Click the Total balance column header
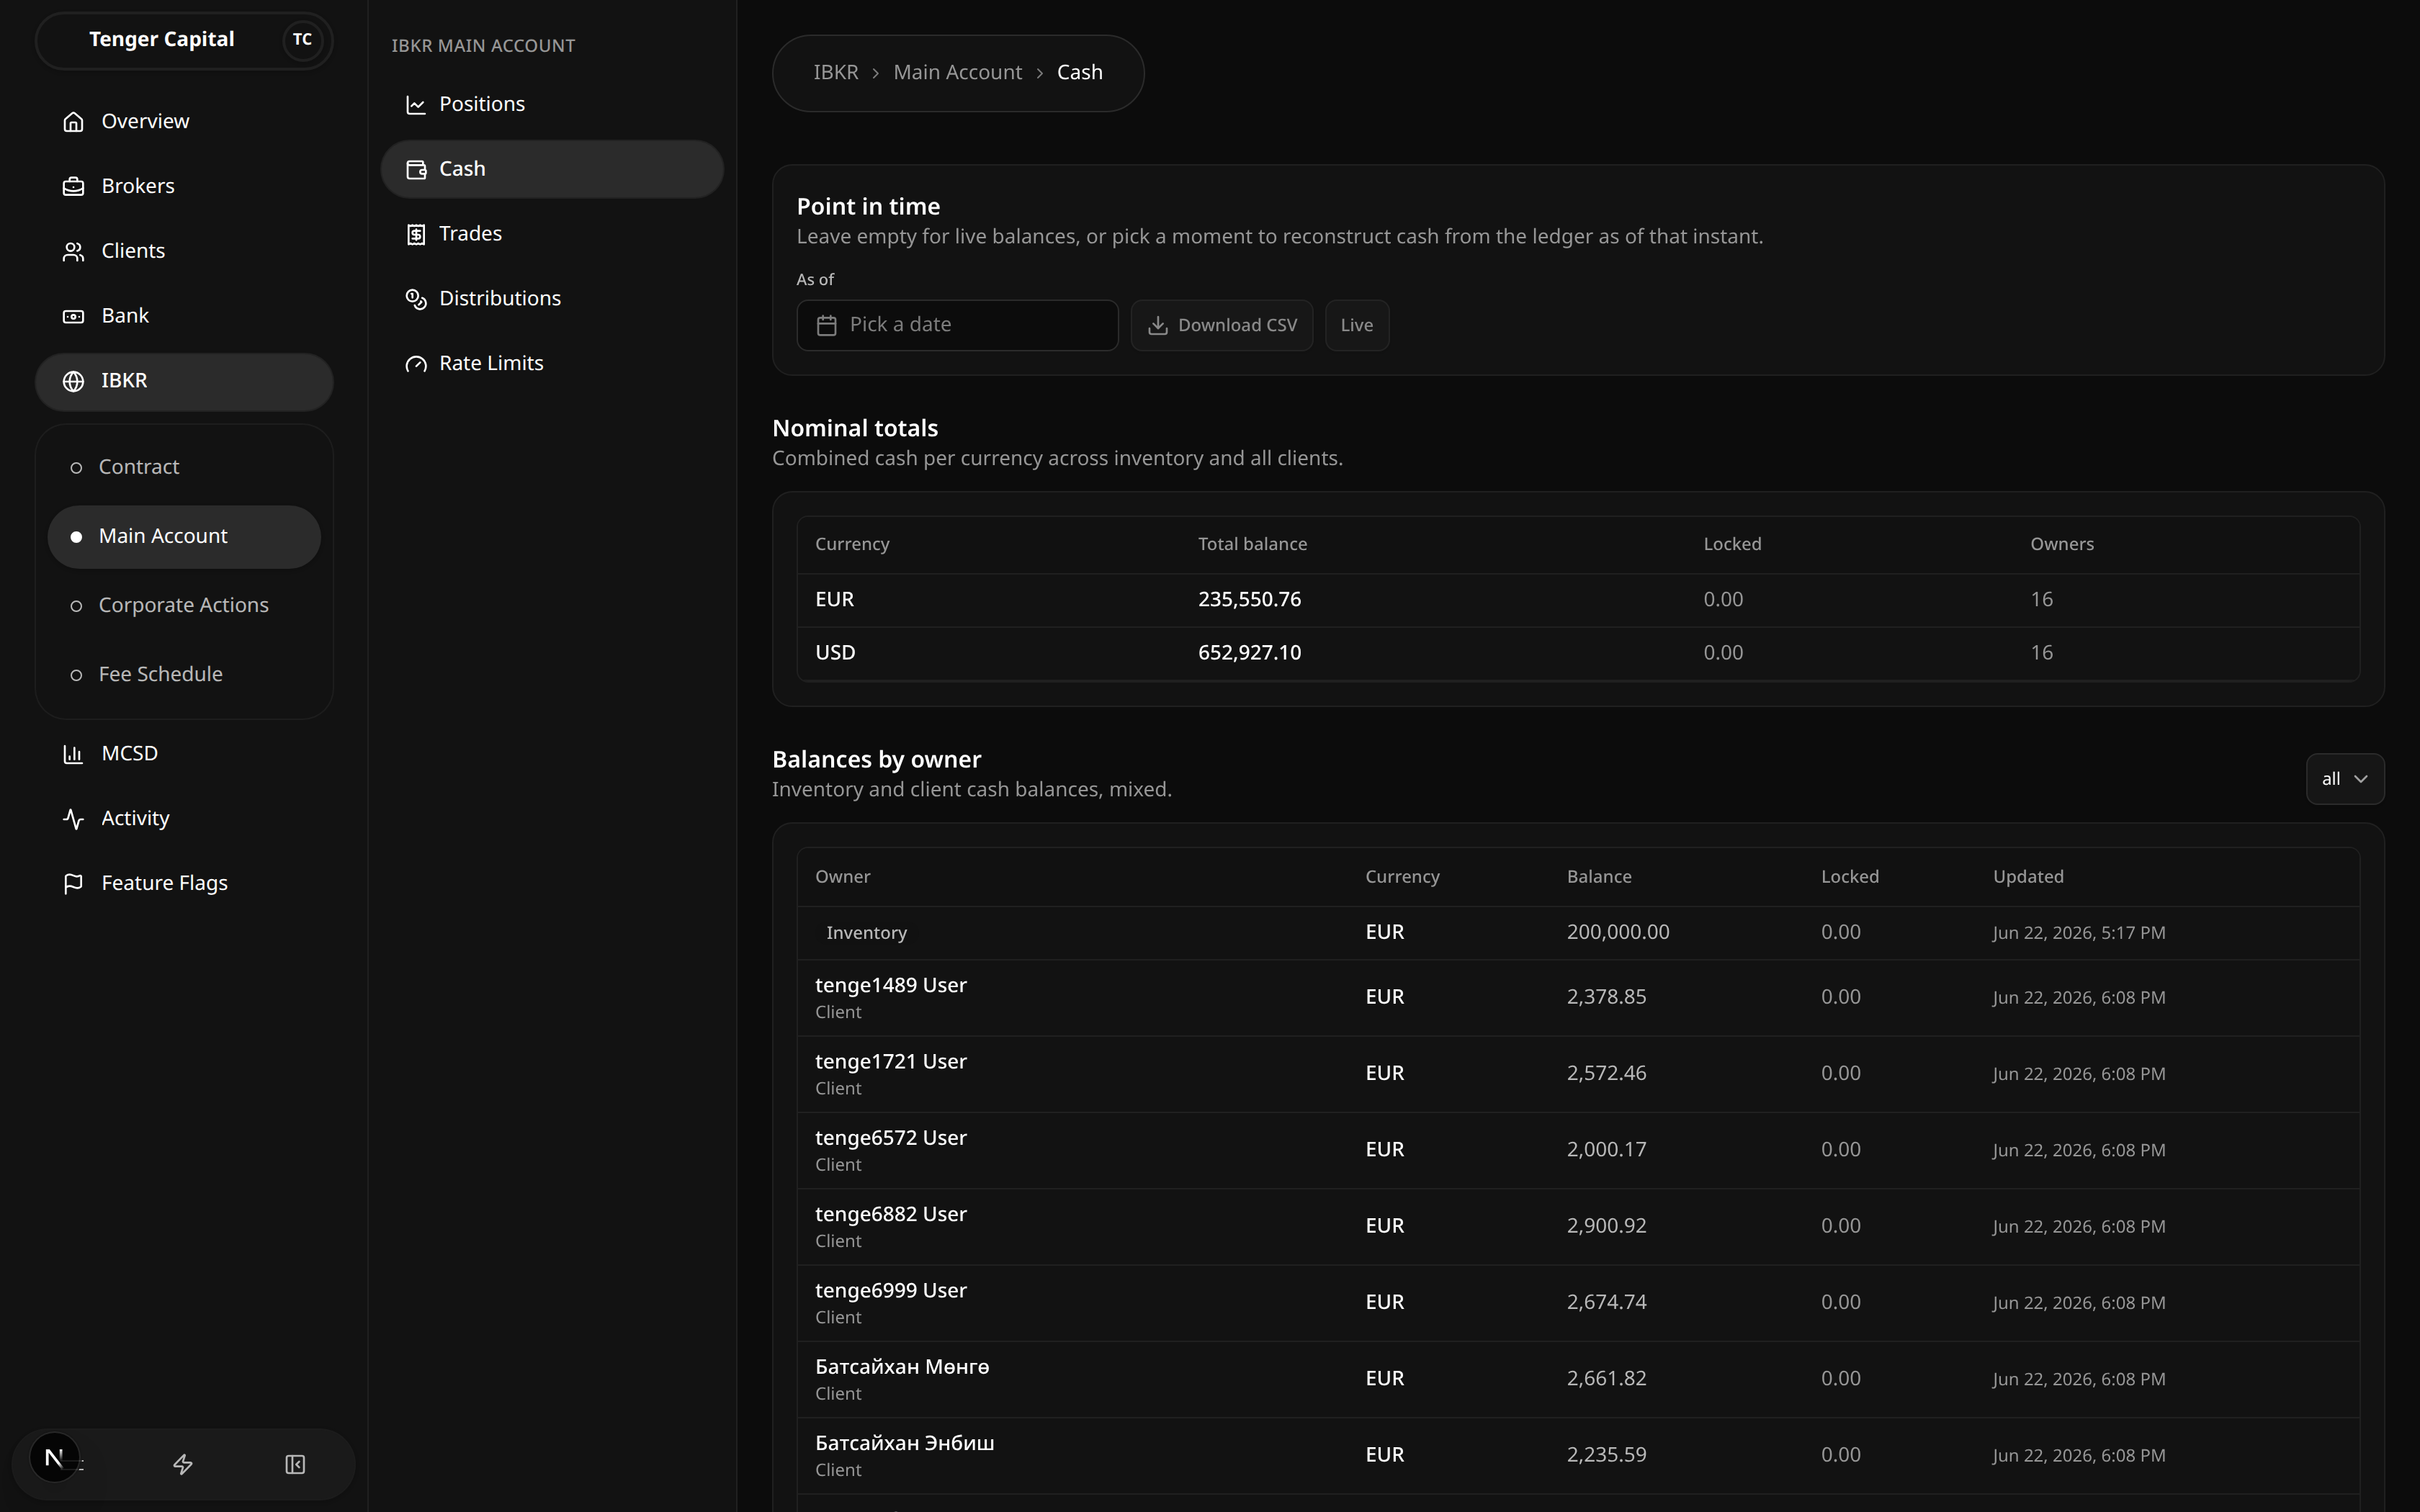Image resolution: width=2420 pixels, height=1512 pixels. click(x=1252, y=545)
